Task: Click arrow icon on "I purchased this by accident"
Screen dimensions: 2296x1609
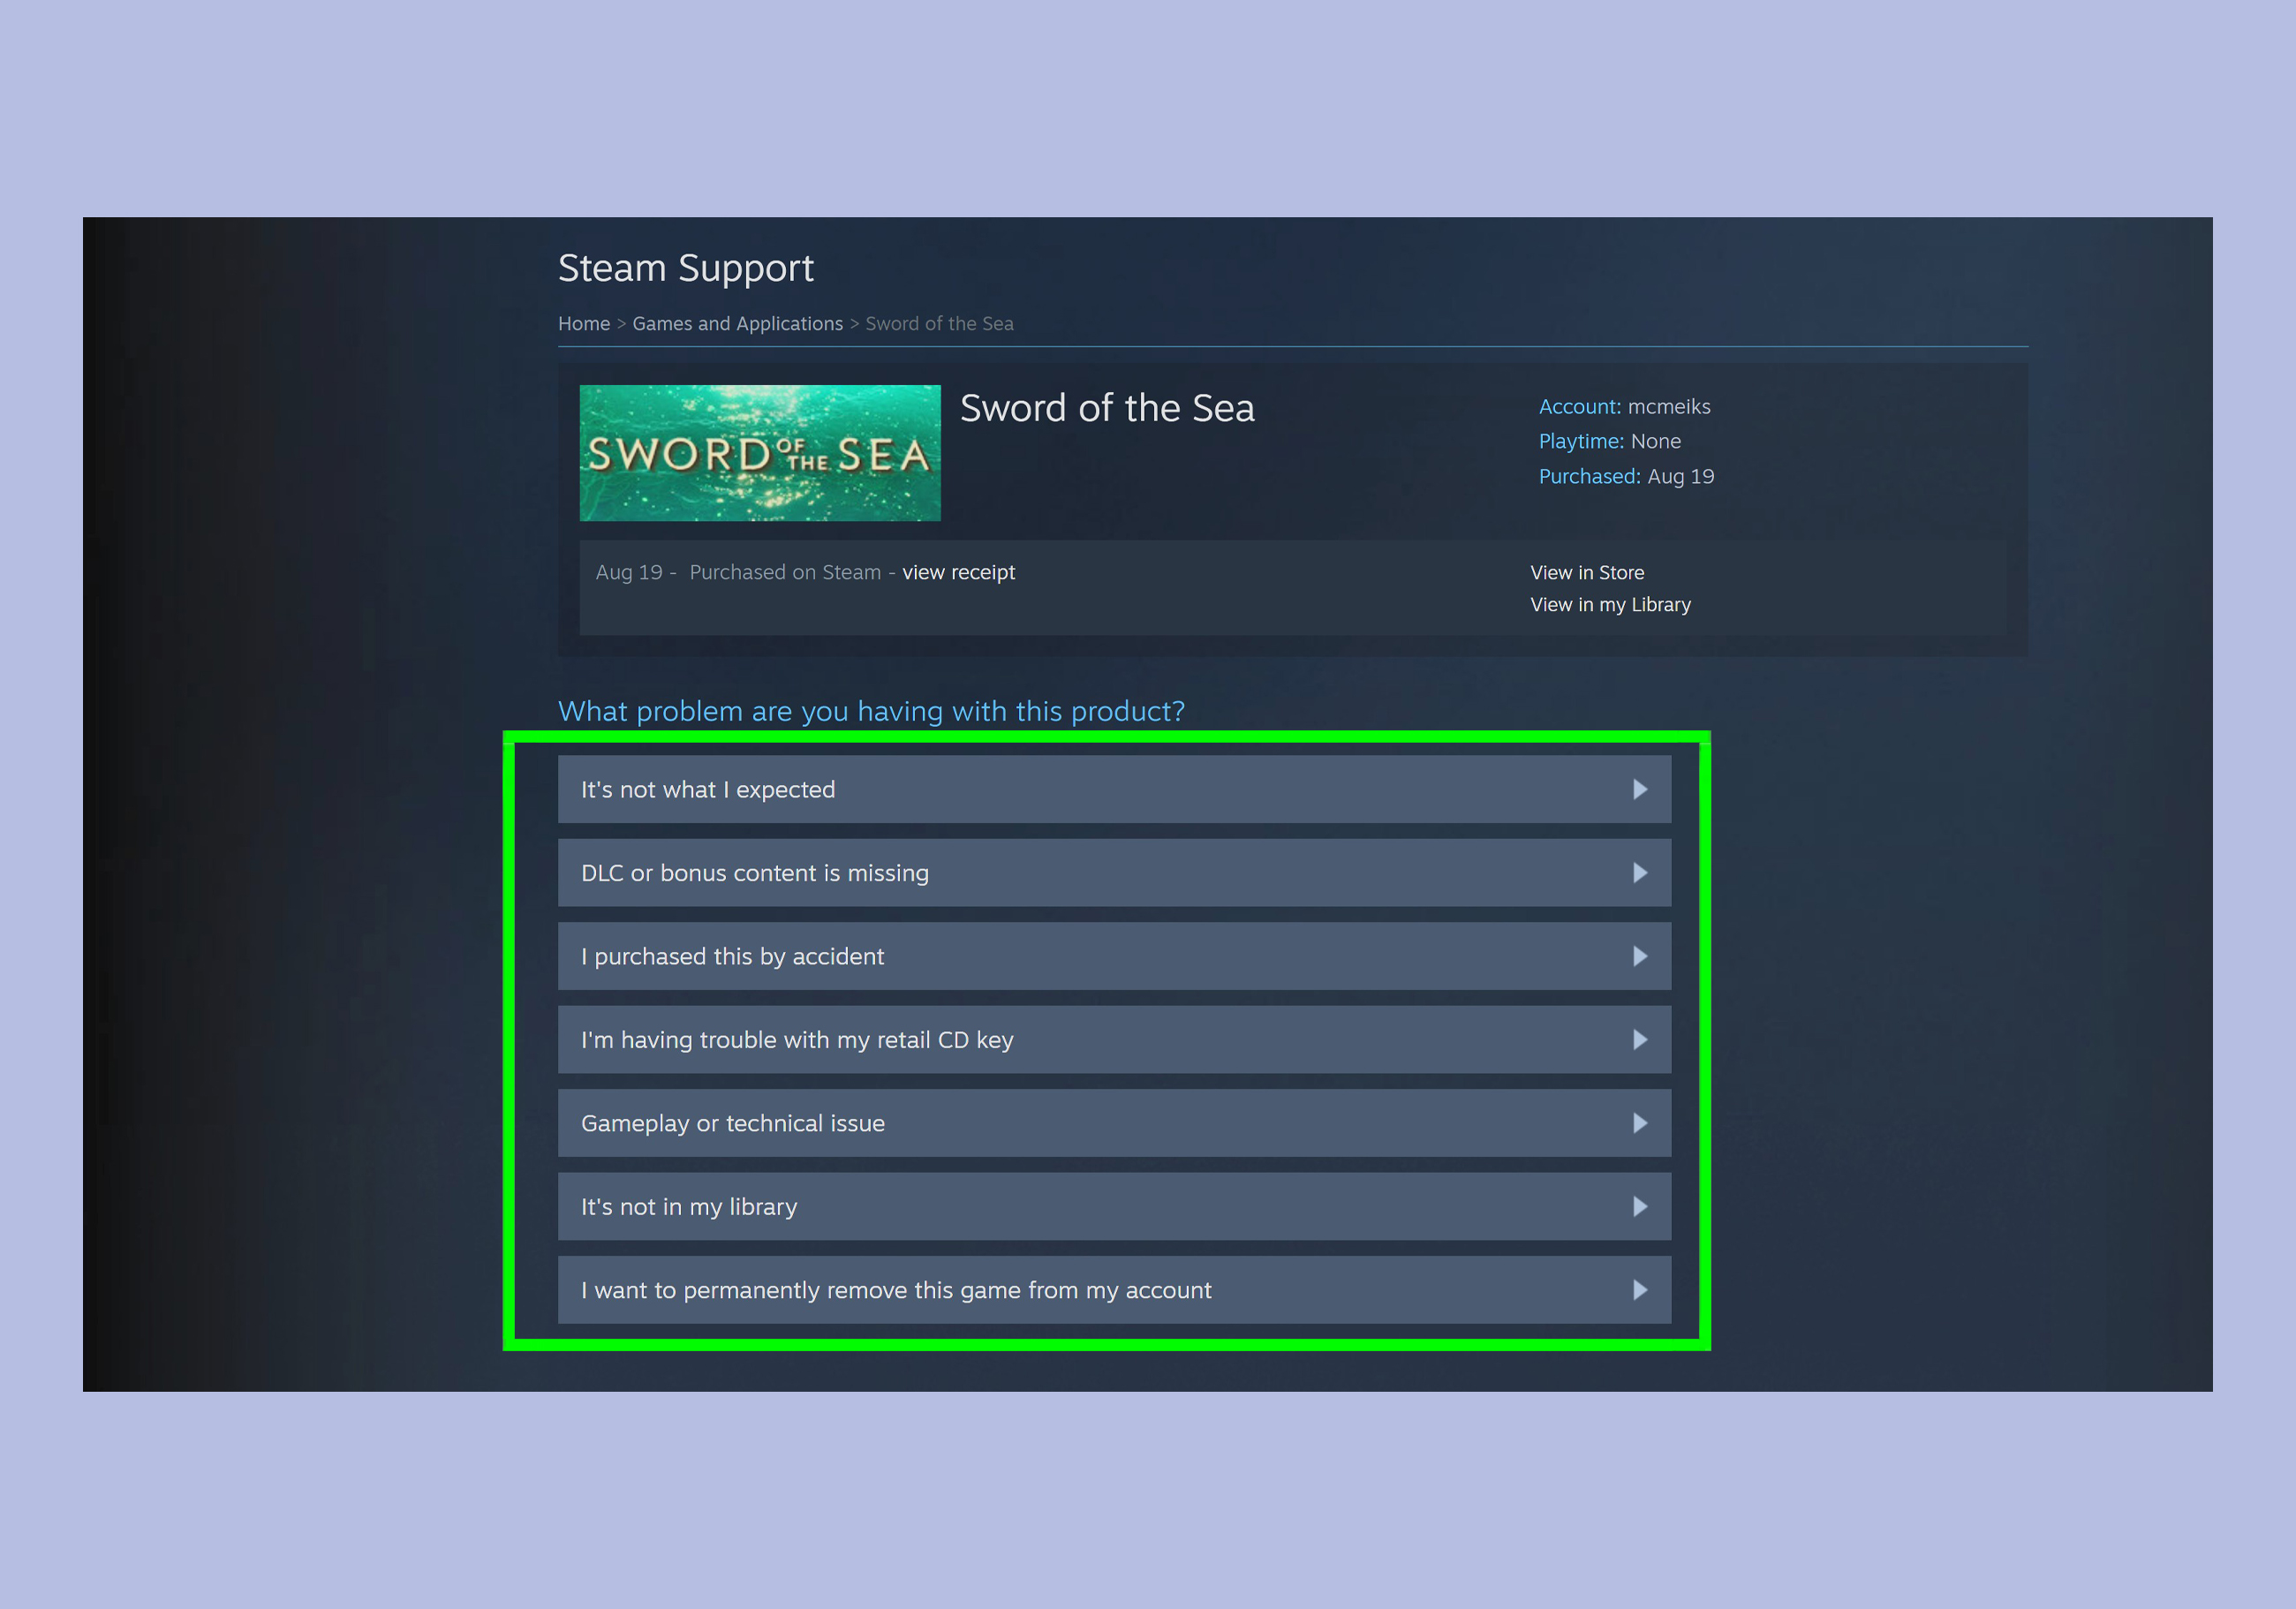Action: [1639, 957]
